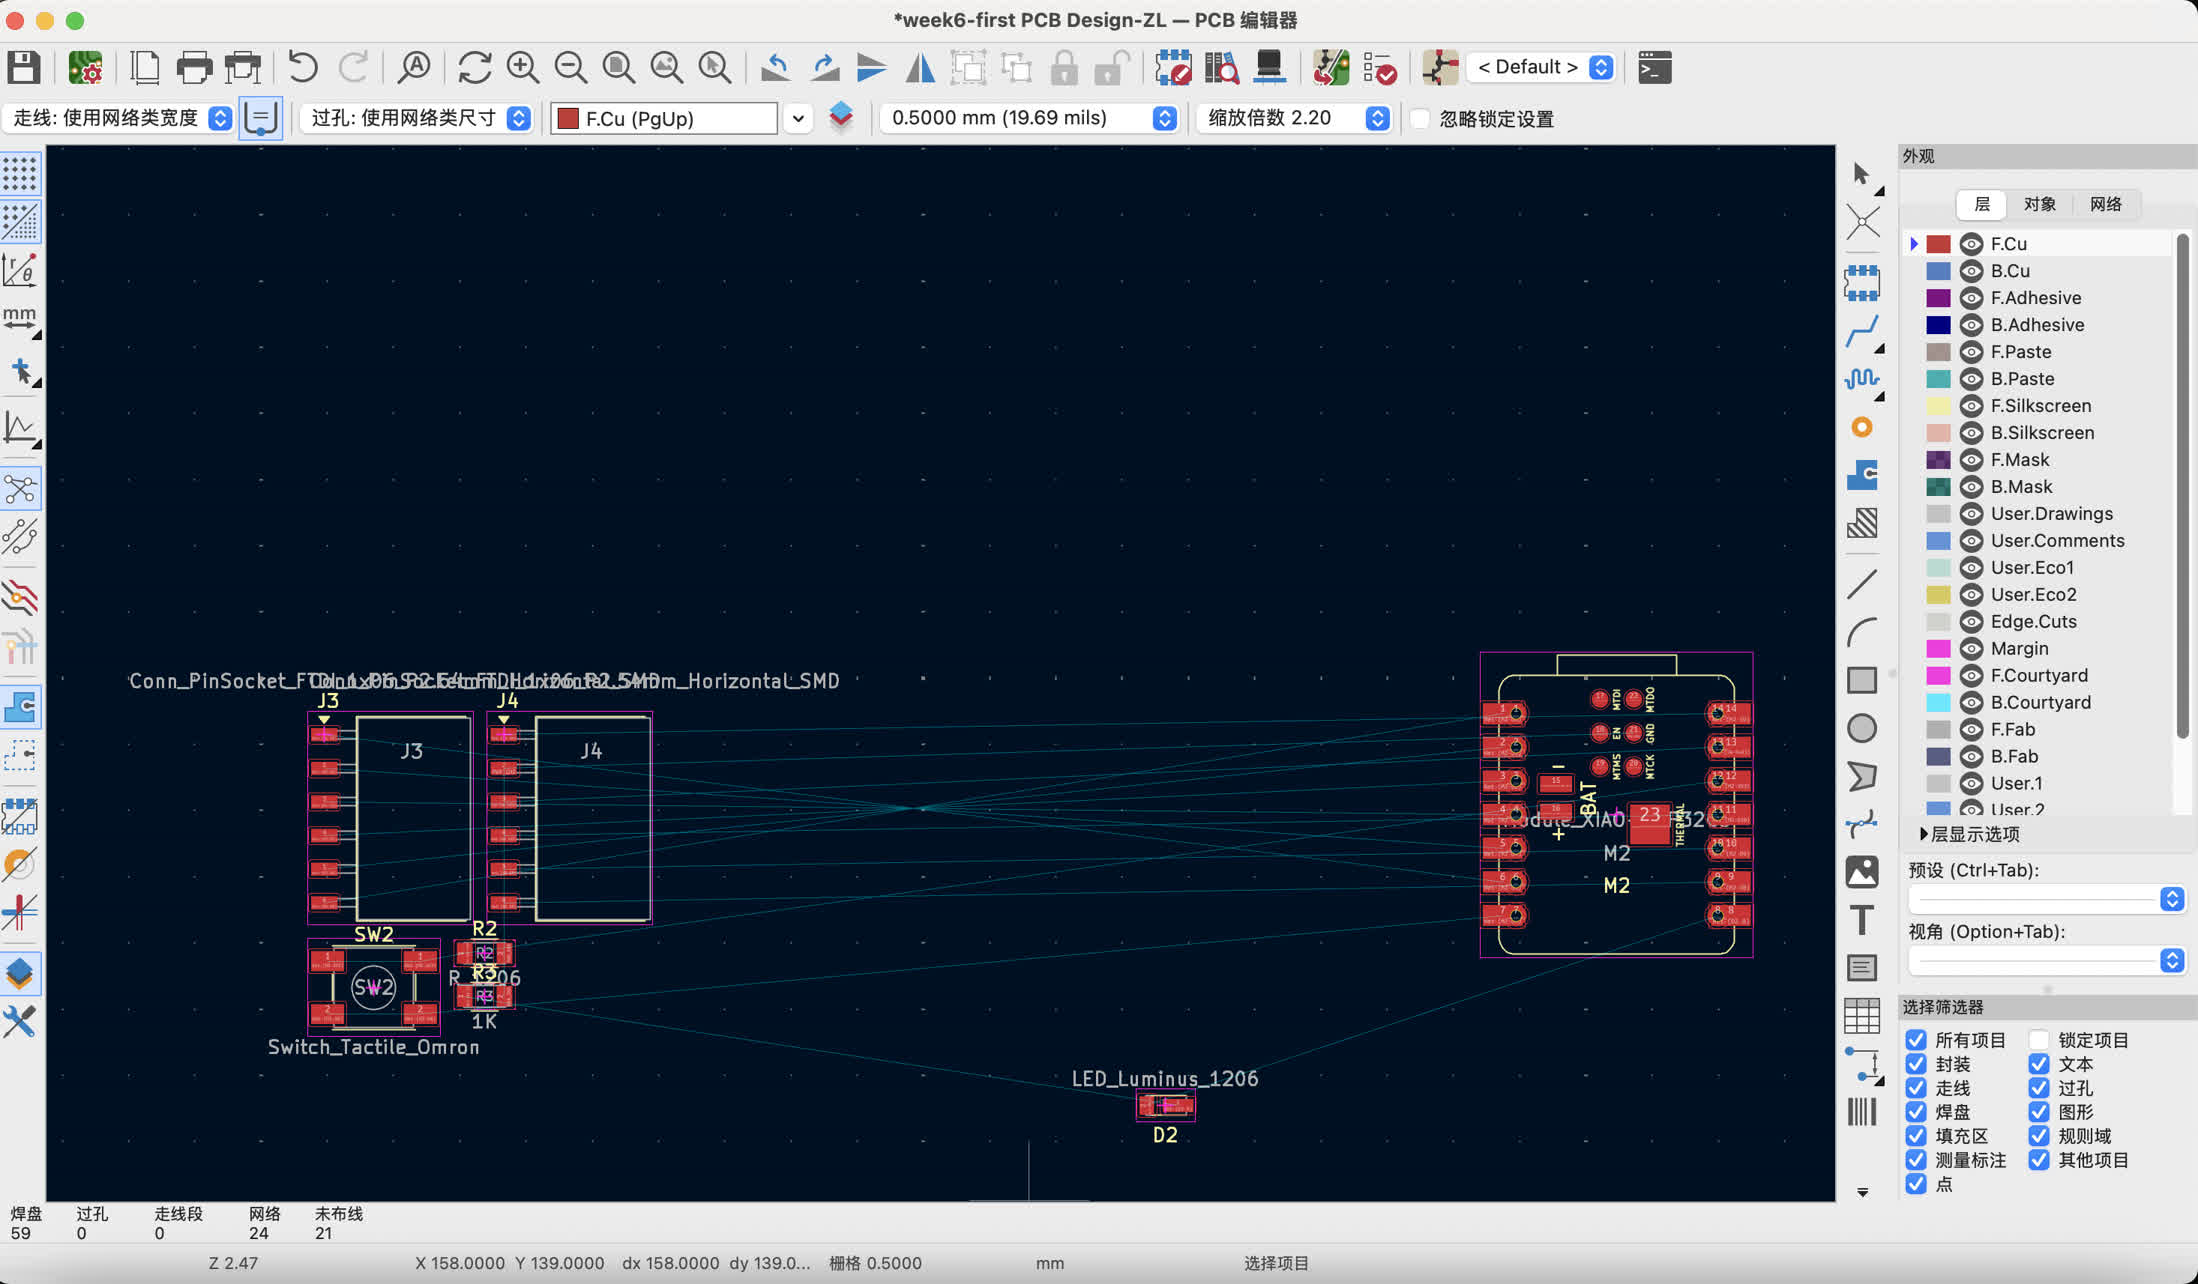Screen dimensions: 2198x1284
Task: Uncheck the 所有项目 filter checkbox
Action: click(x=1916, y=1040)
